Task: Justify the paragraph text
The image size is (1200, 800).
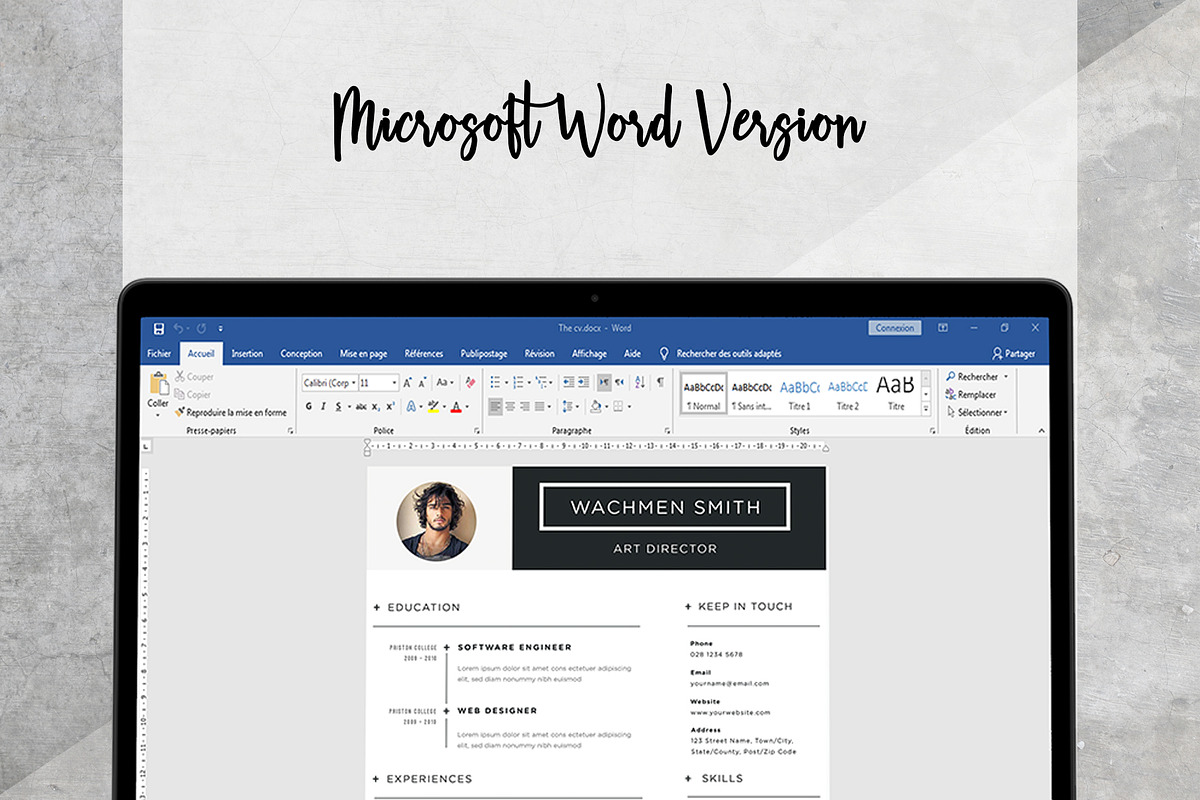Action: 541,407
